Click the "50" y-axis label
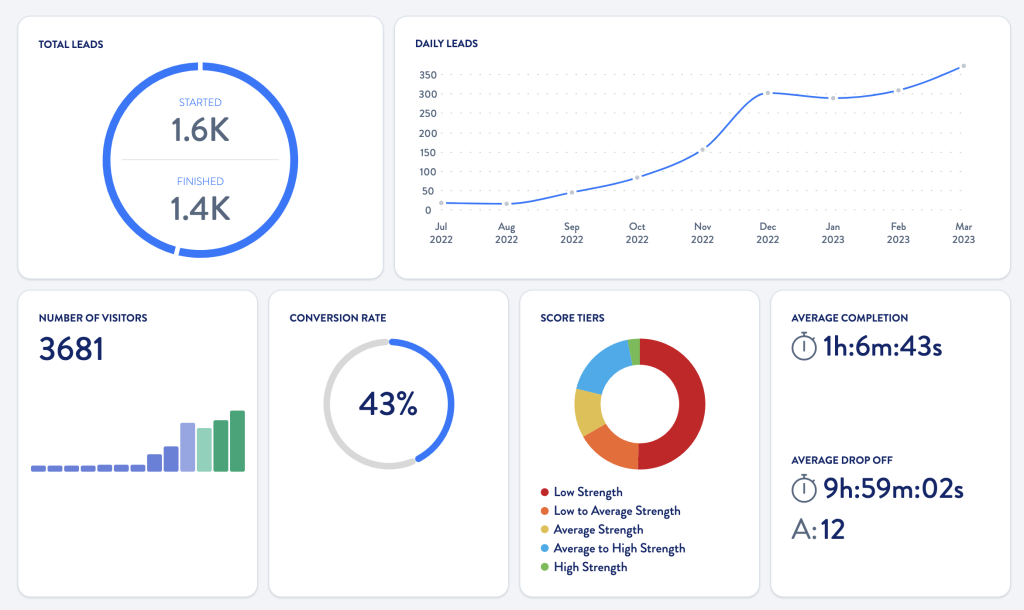The image size is (1024, 610). click(x=428, y=191)
